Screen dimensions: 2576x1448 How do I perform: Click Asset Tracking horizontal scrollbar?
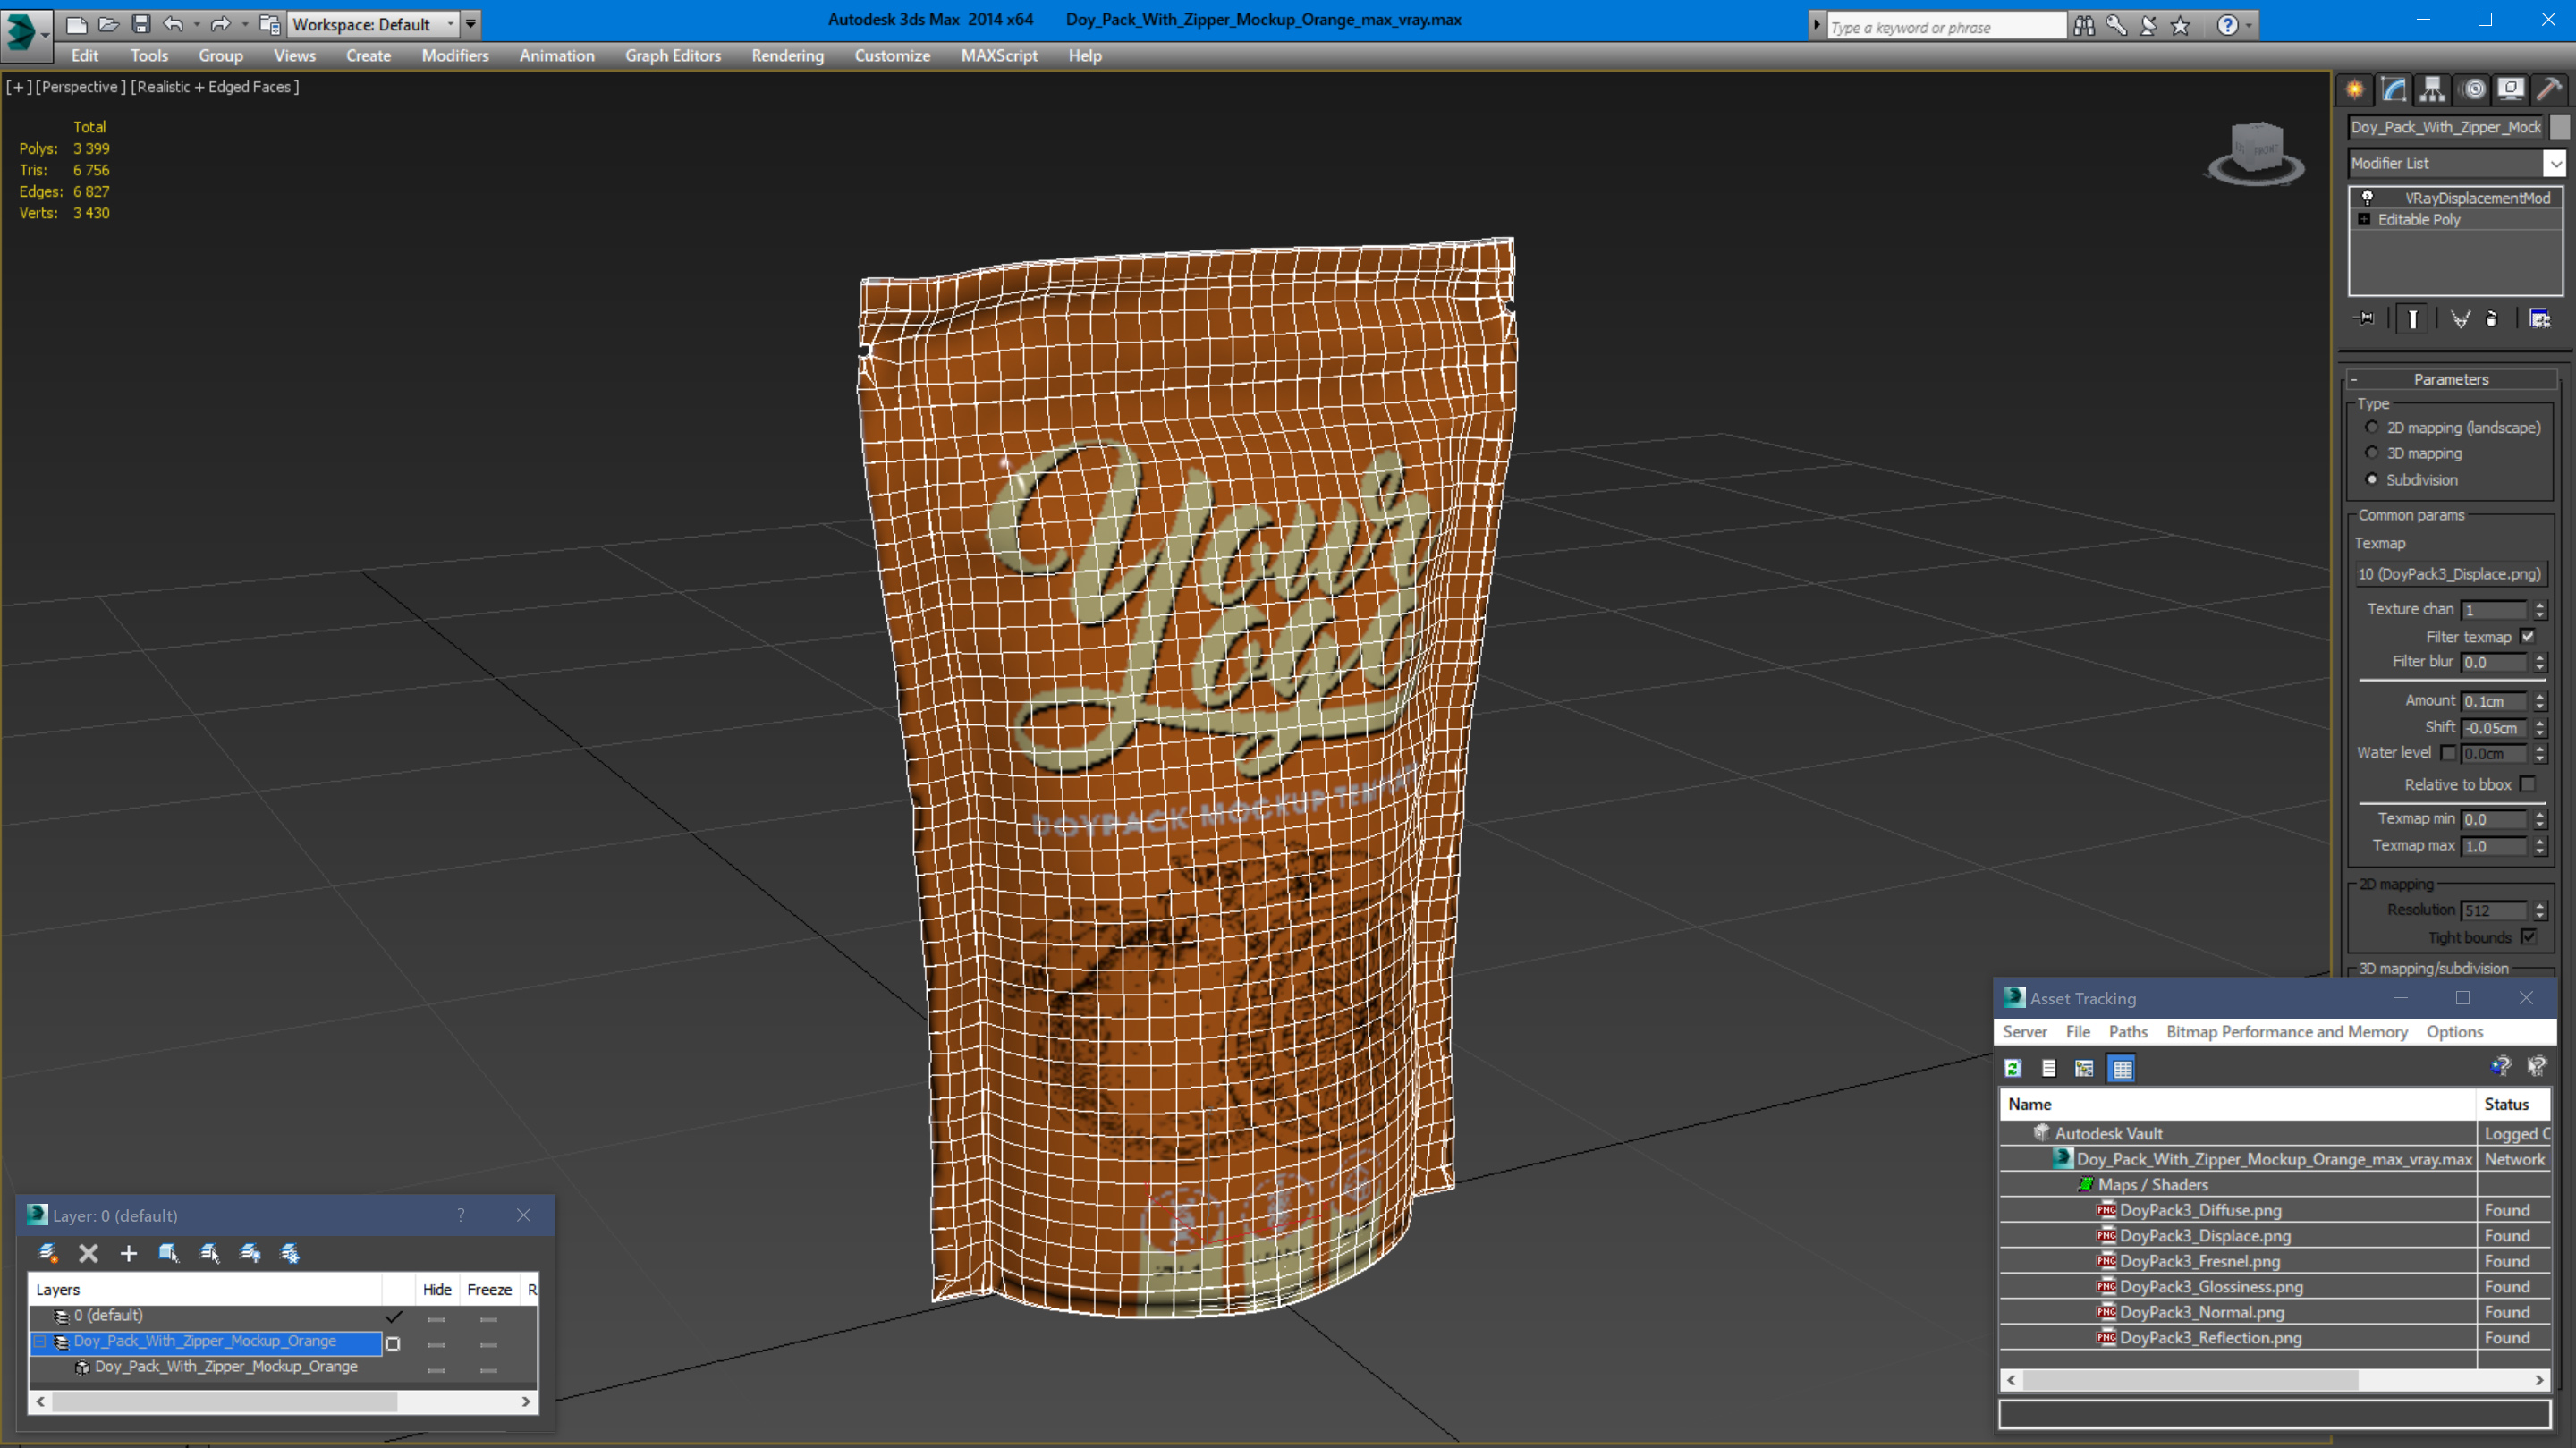point(2190,1381)
